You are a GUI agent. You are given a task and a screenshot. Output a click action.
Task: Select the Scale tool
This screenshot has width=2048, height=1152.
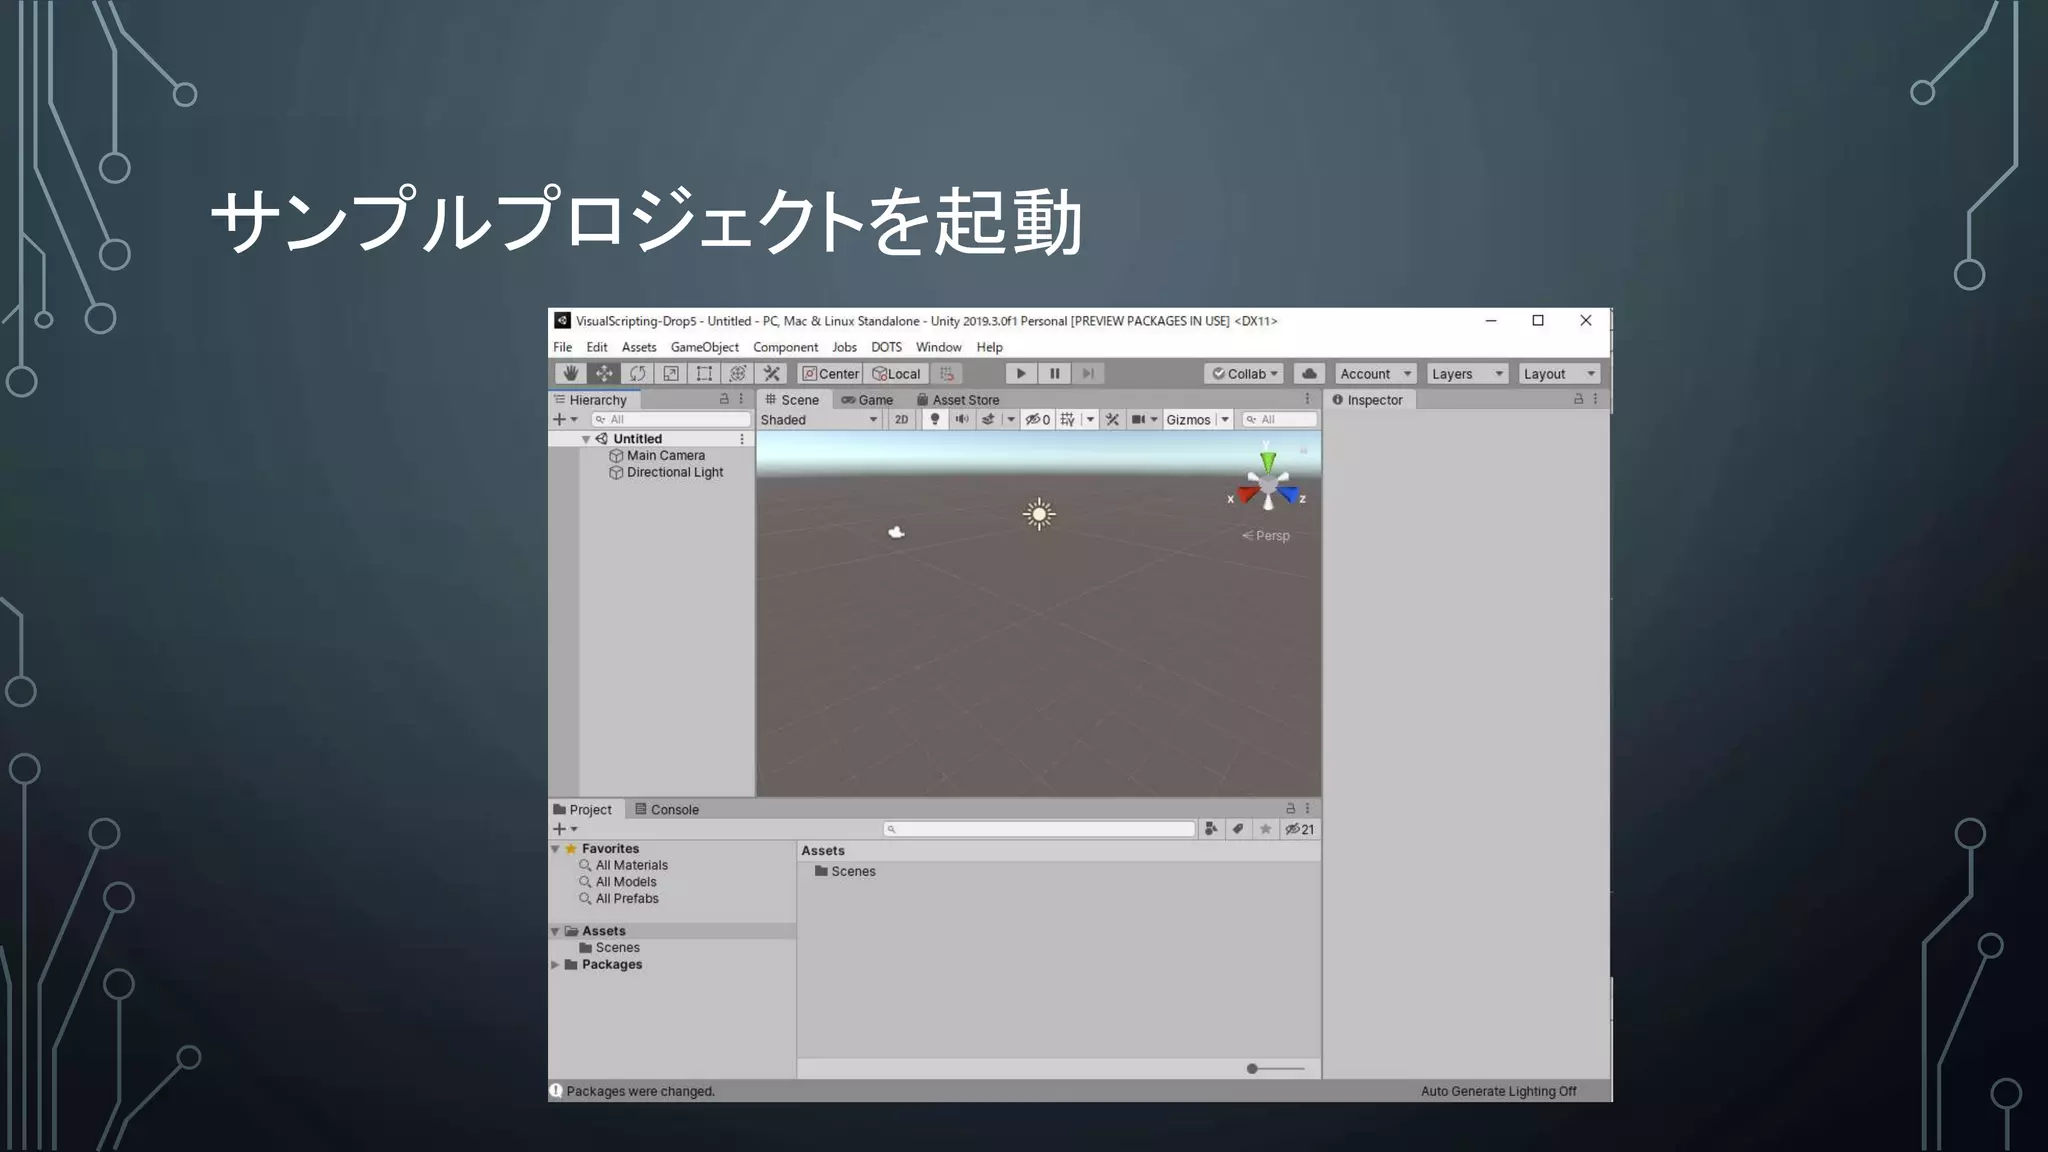coord(671,373)
